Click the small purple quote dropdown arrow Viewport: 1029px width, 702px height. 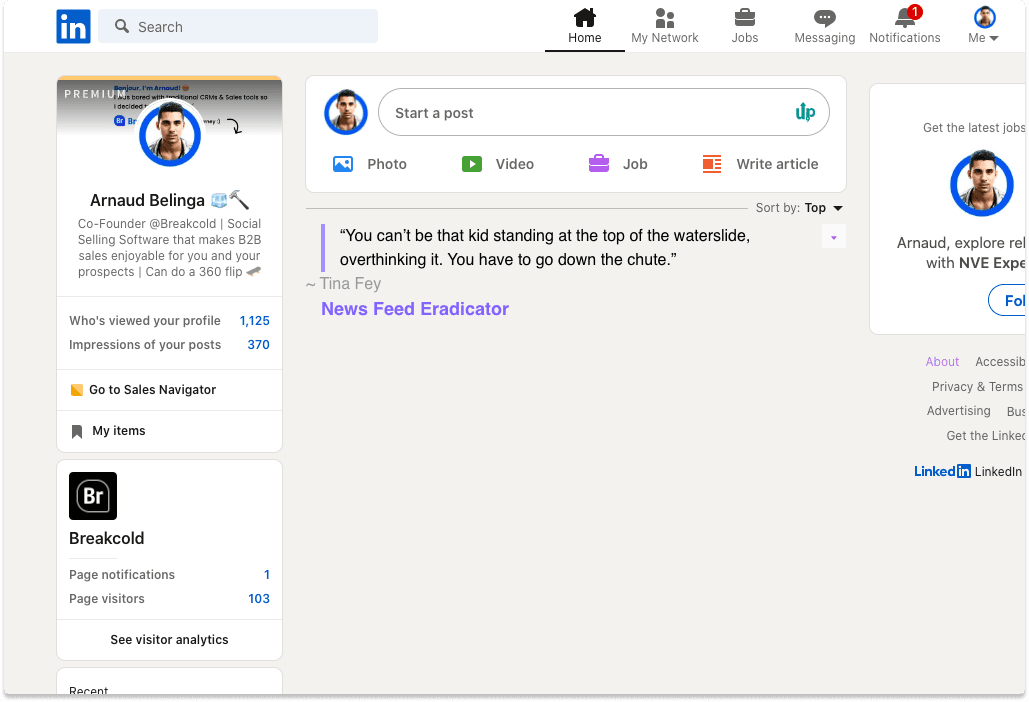tap(833, 237)
